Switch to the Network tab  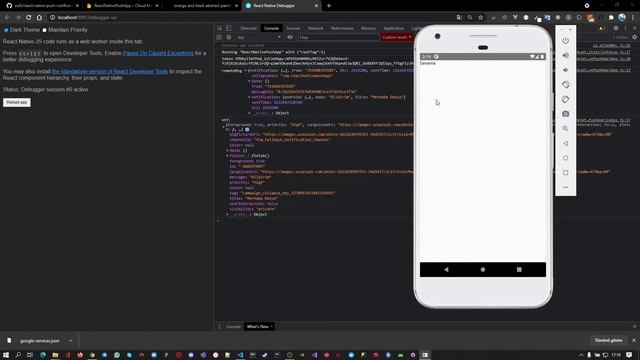click(x=315, y=28)
